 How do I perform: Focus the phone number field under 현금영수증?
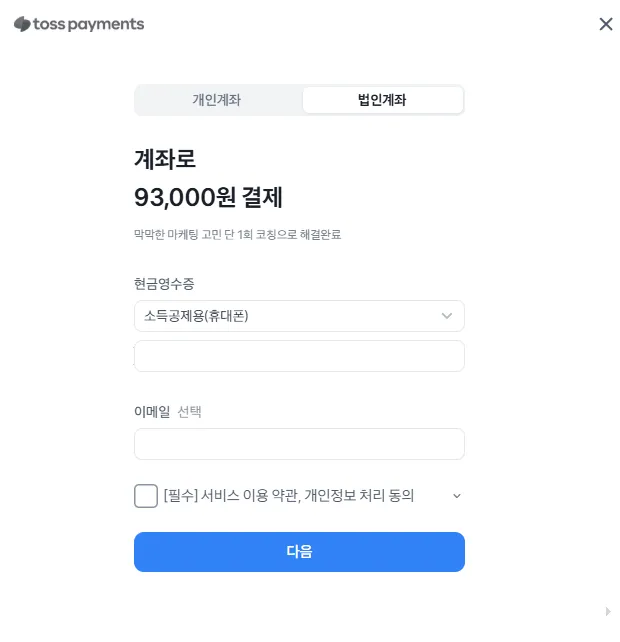coord(299,356)
